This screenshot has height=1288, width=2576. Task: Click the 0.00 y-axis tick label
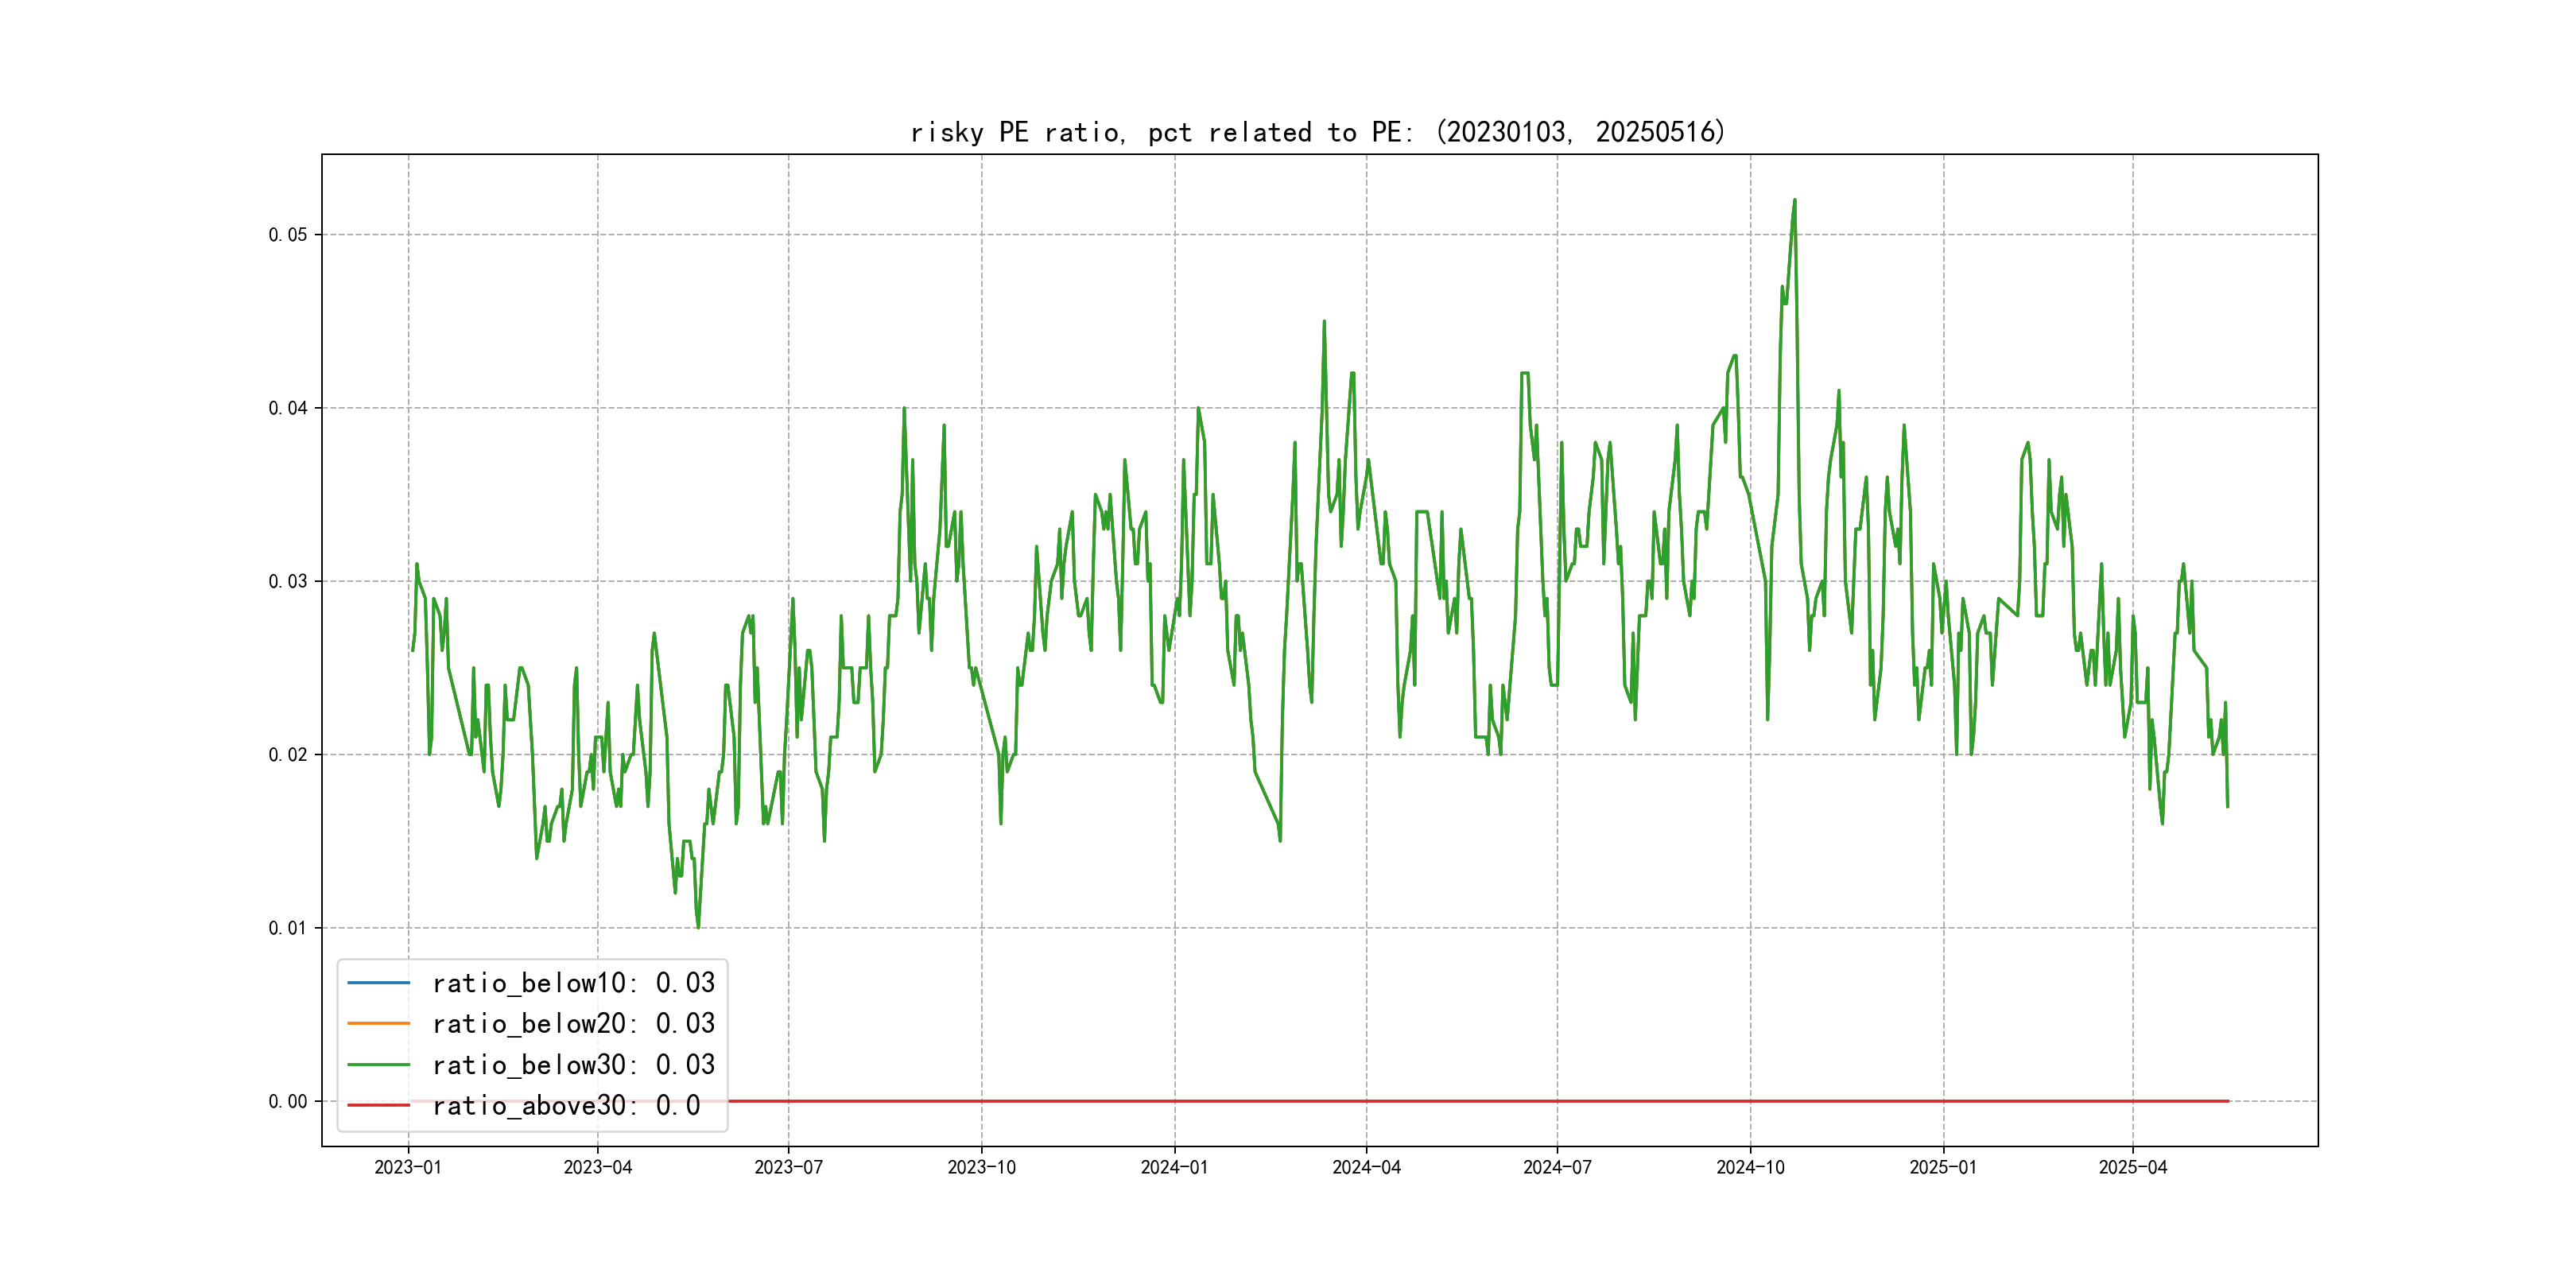pyautogui.click(x=288, y=1101)
